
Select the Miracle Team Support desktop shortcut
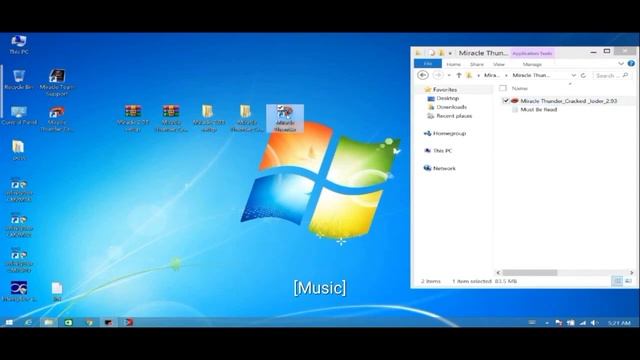coord(57,82)
